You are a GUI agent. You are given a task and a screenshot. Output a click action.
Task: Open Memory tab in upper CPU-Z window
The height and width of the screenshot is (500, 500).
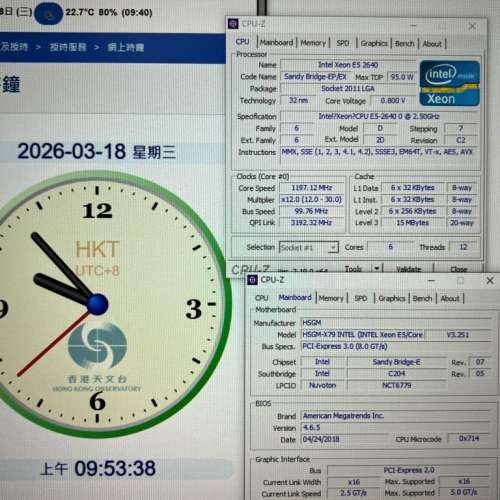[x=313, y=43]
